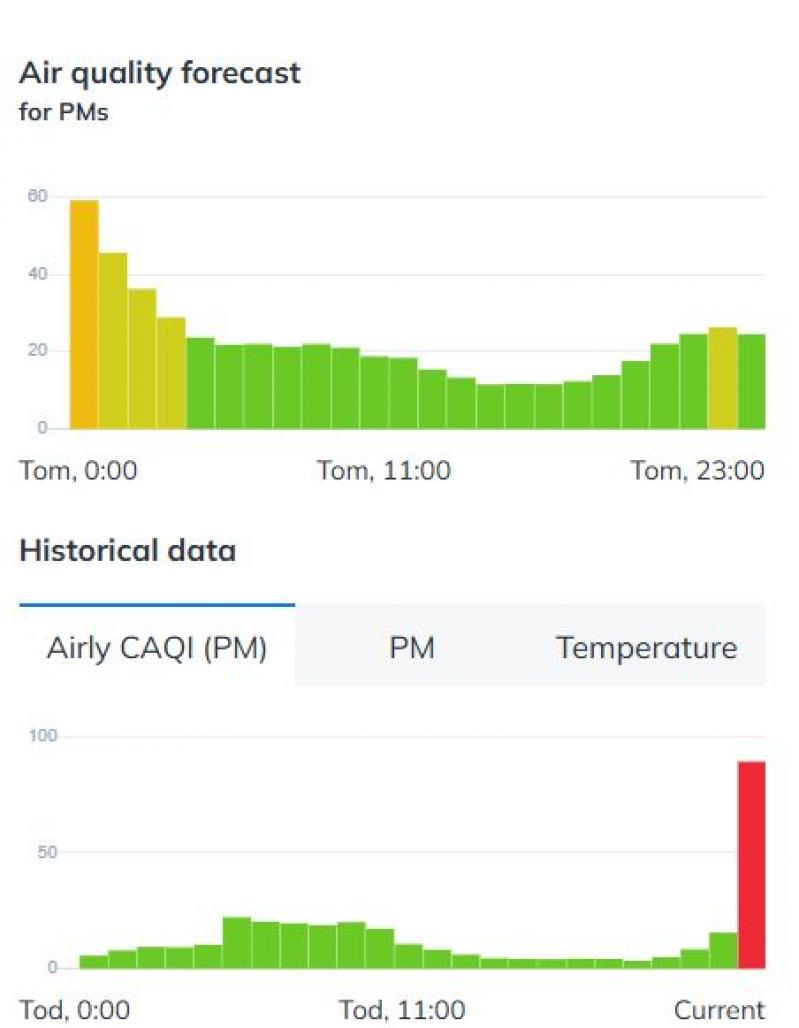799x1028 pixels.
Task: Select the tallest green historical bar
Action: [x=237, y=942]
